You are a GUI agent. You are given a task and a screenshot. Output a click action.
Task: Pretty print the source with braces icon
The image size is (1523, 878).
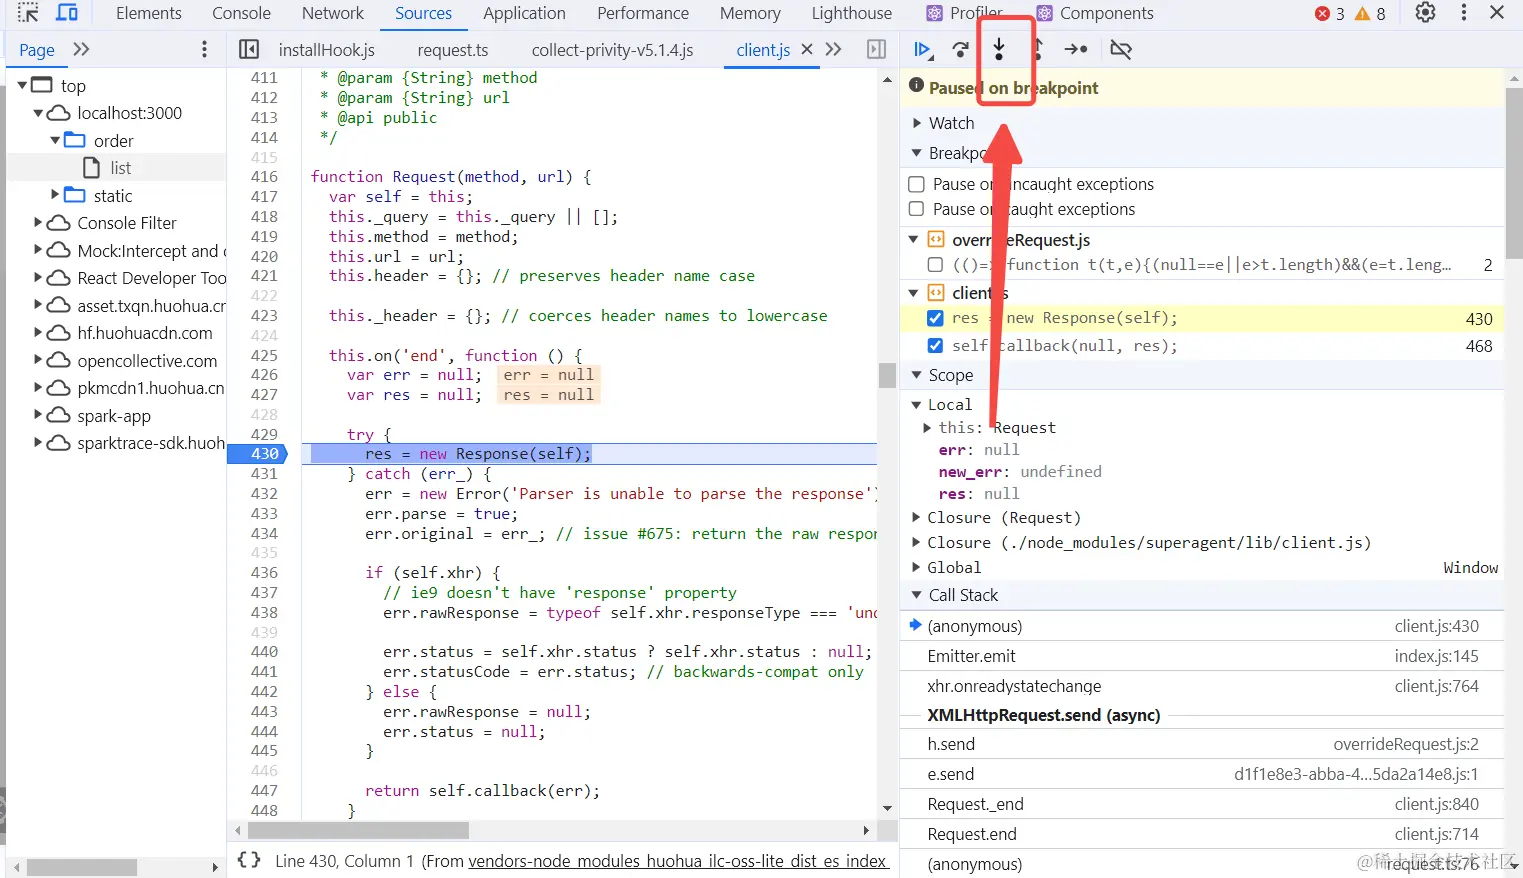click(249, 860)
